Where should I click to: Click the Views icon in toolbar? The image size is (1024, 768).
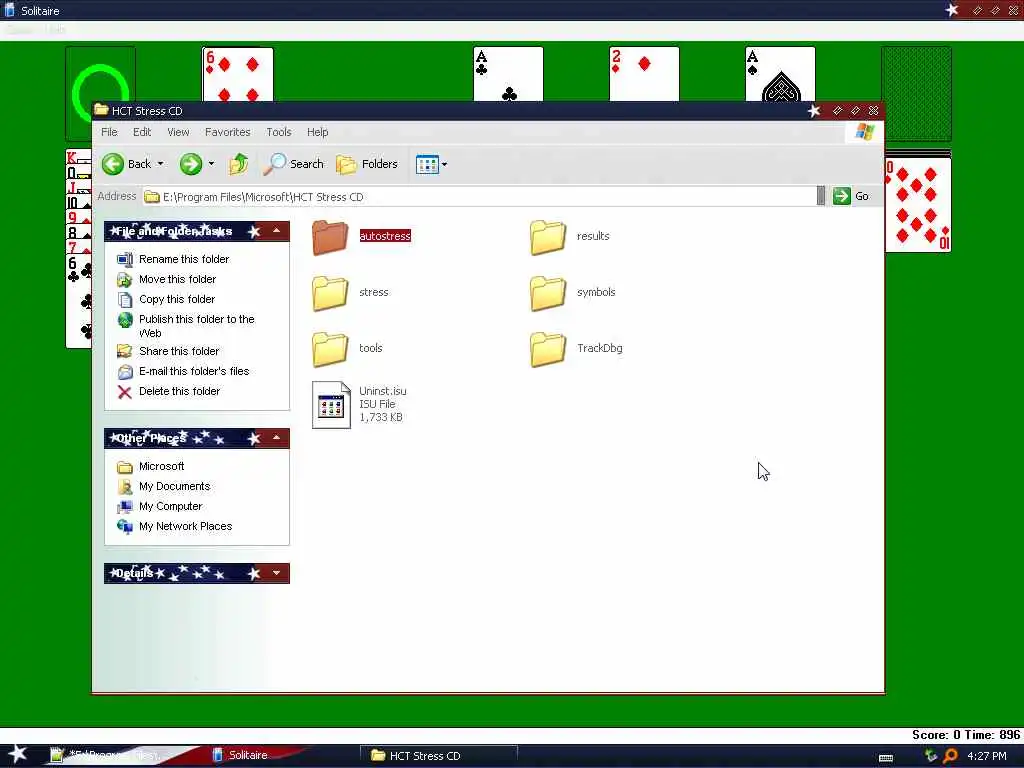(427, 165)
